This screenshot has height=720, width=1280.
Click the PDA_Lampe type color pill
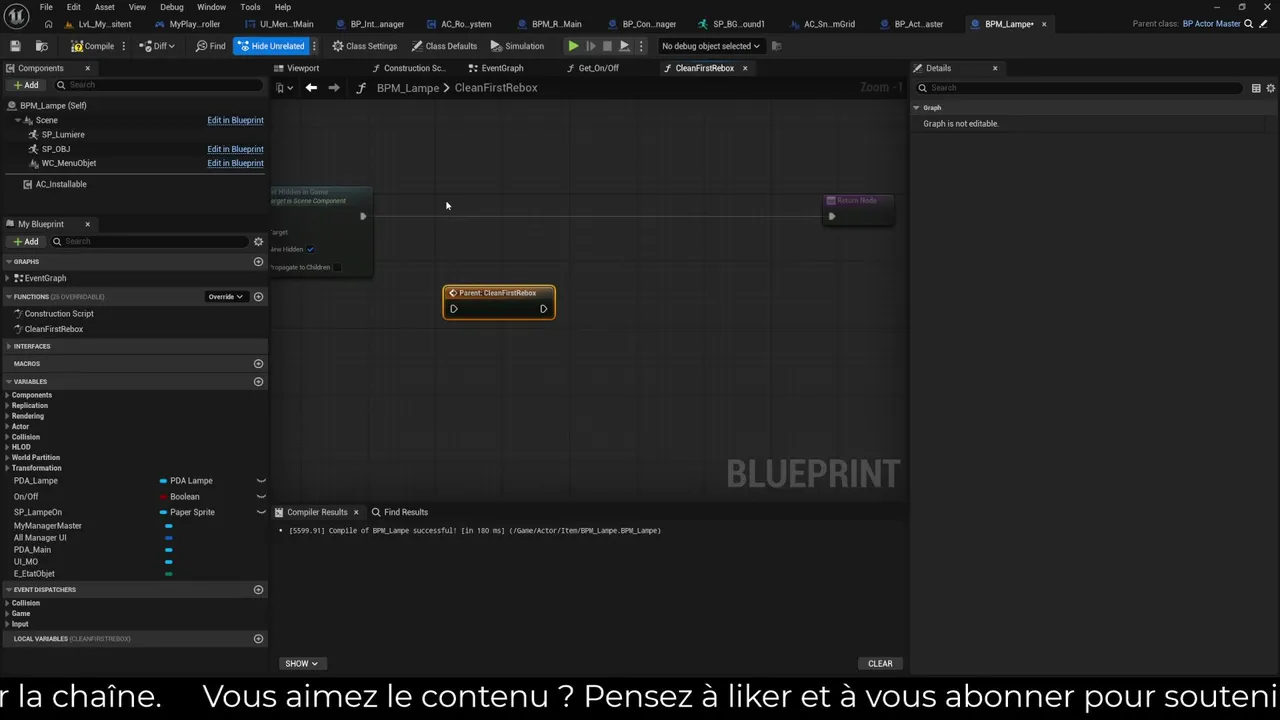163,481
